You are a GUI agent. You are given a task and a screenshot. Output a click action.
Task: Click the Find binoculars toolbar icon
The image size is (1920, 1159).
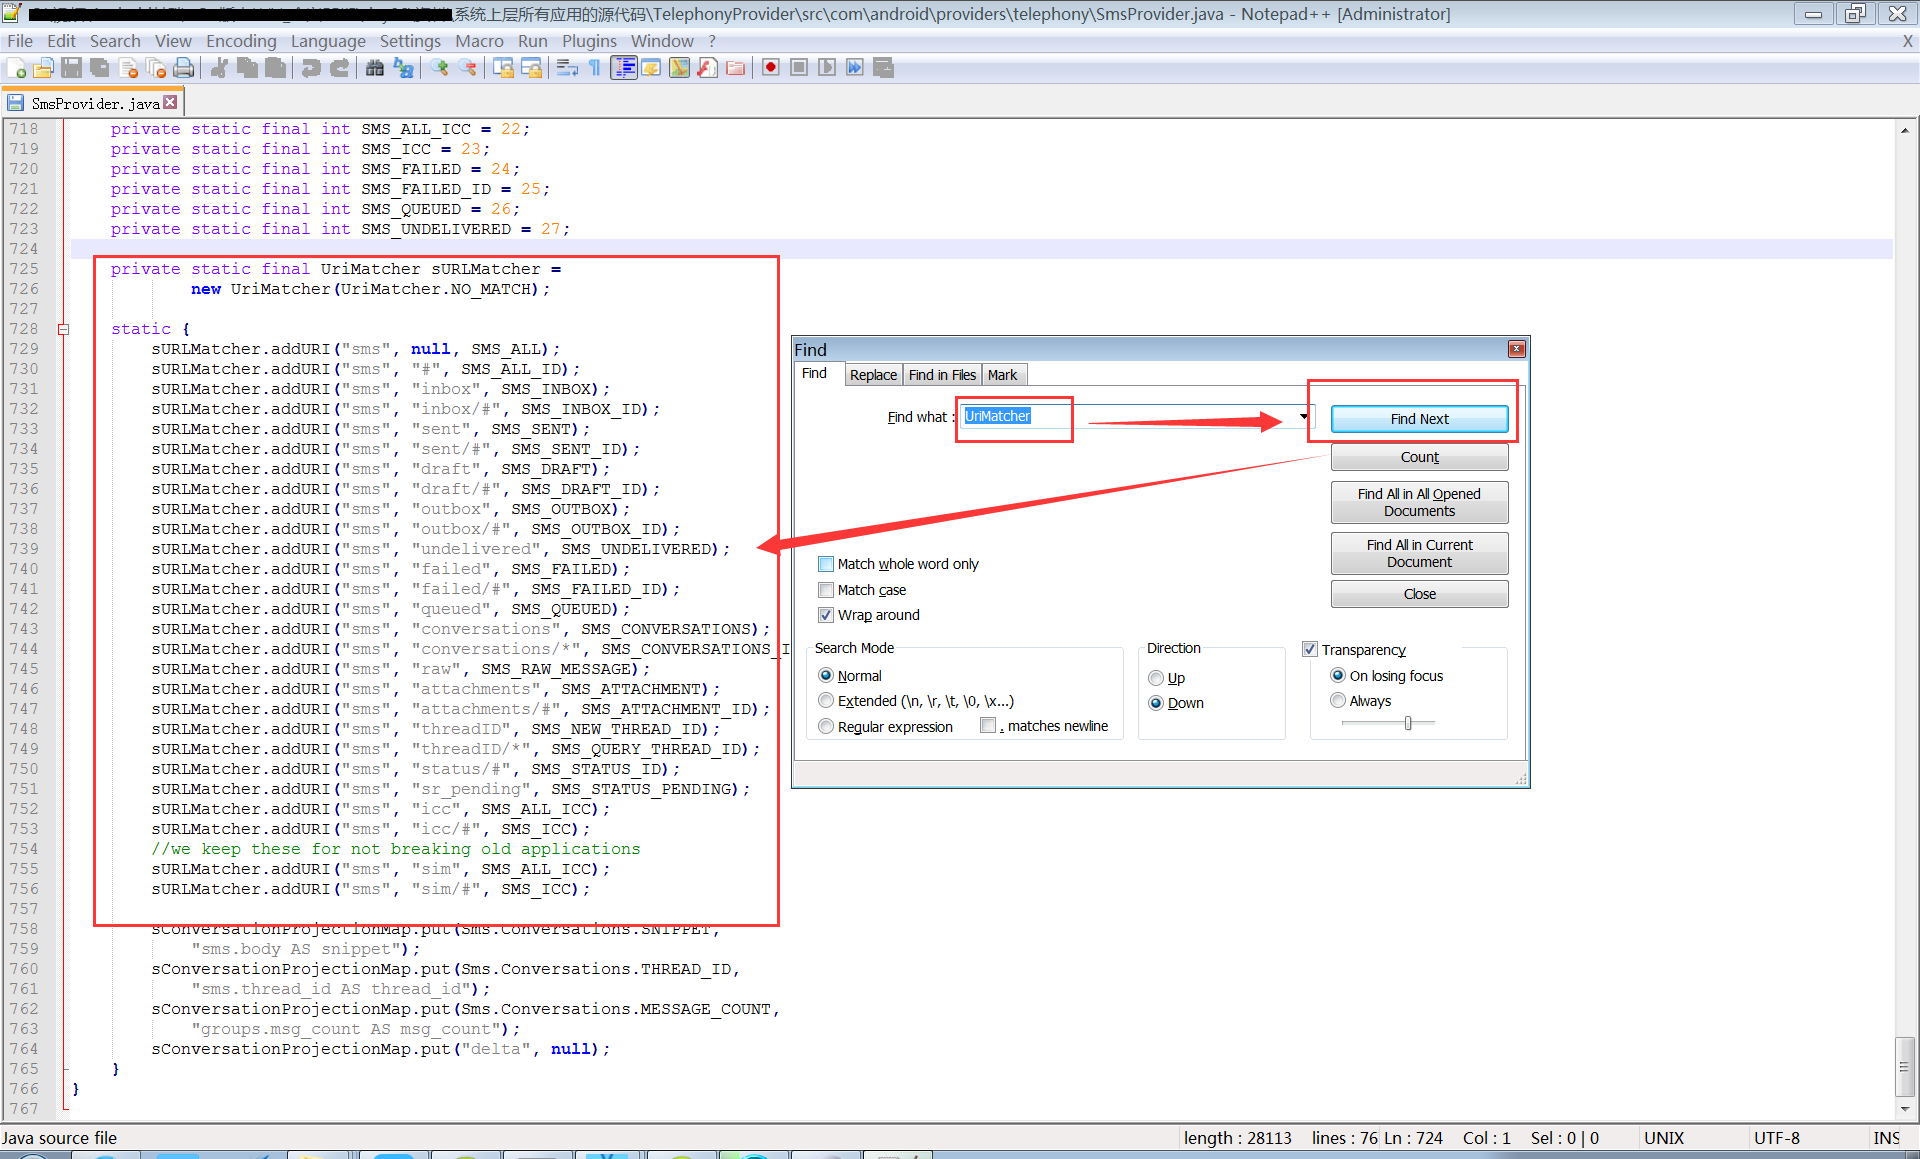375,68
